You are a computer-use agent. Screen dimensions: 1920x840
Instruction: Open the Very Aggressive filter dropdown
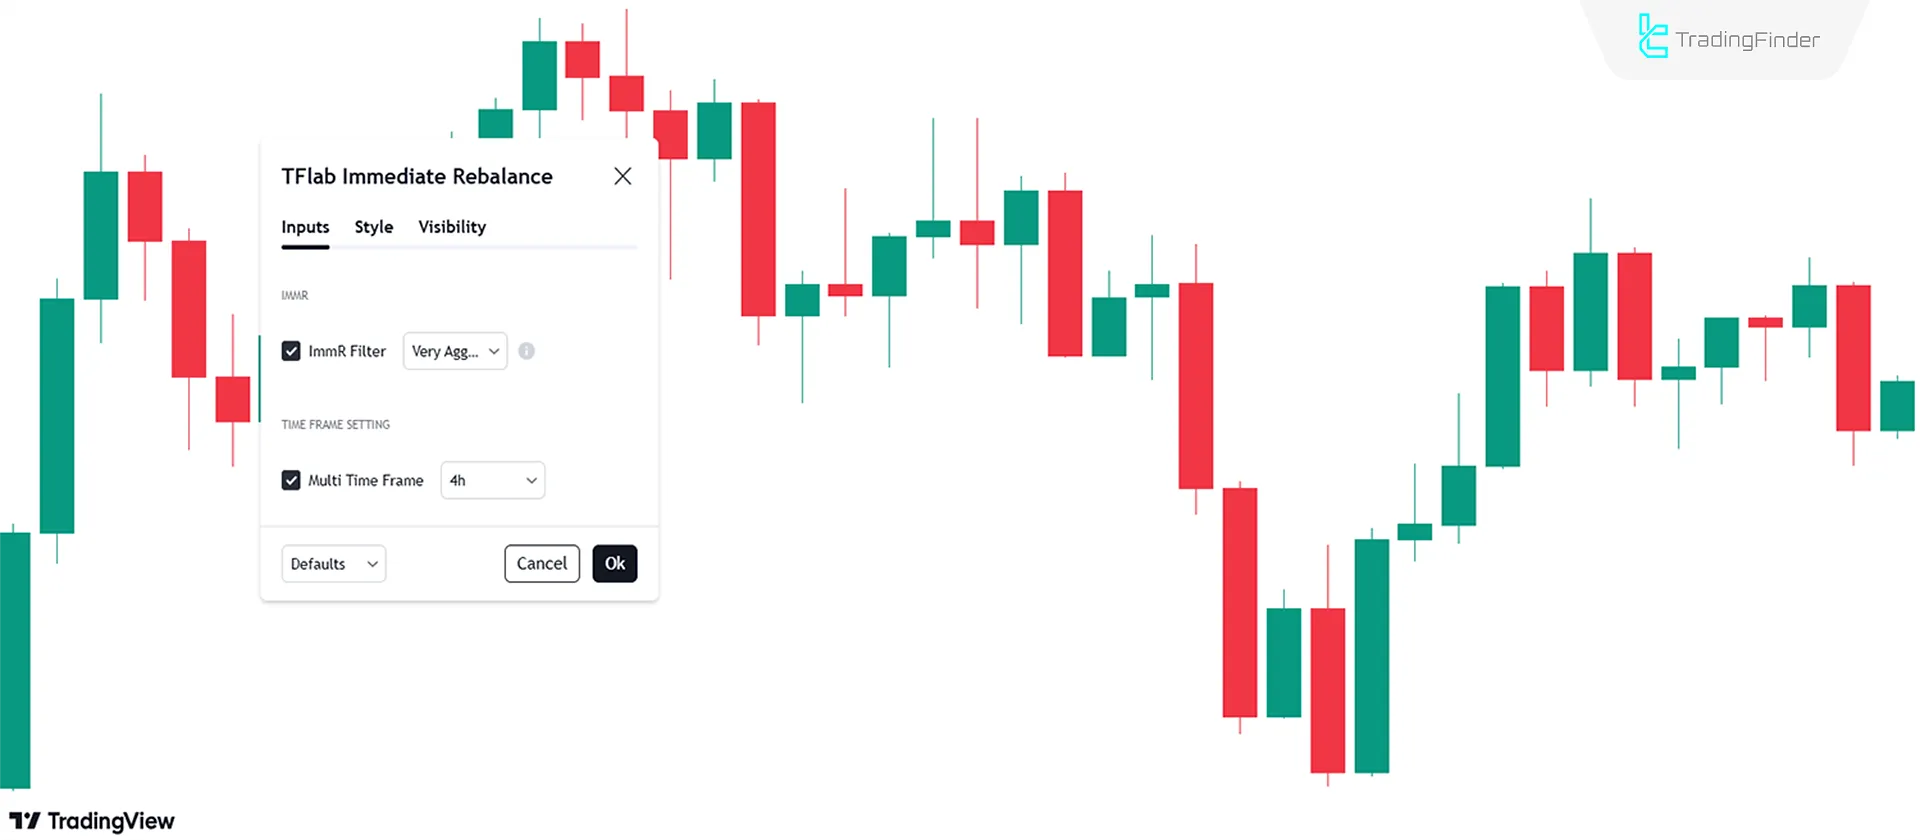coord(455,351)
